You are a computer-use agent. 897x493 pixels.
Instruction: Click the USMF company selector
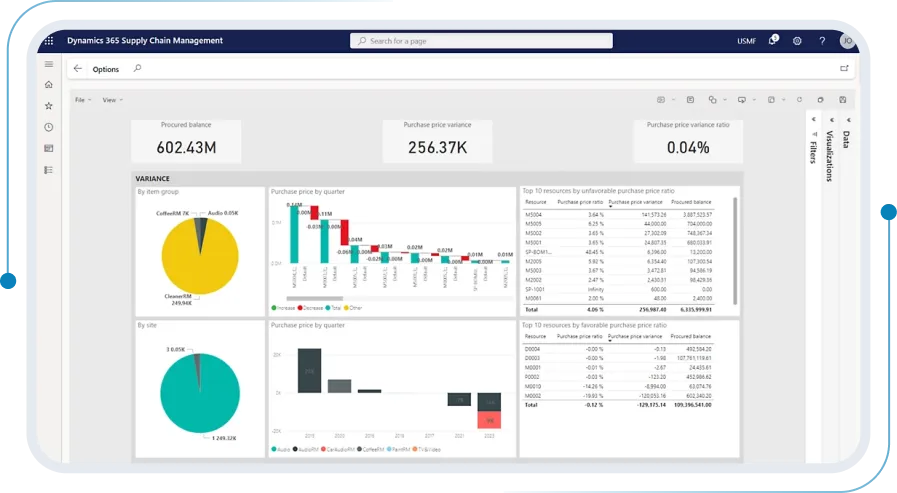point(747,41)
